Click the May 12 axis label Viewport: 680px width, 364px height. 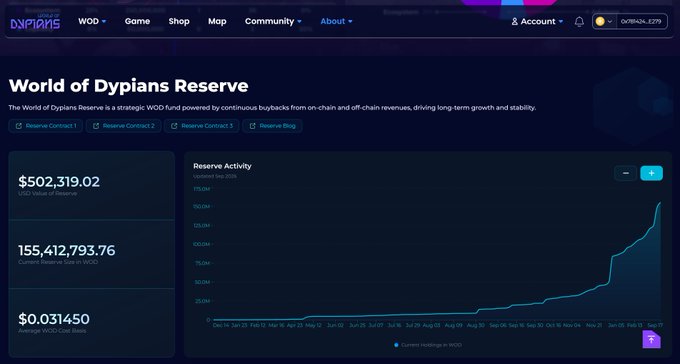coord(313,325)
